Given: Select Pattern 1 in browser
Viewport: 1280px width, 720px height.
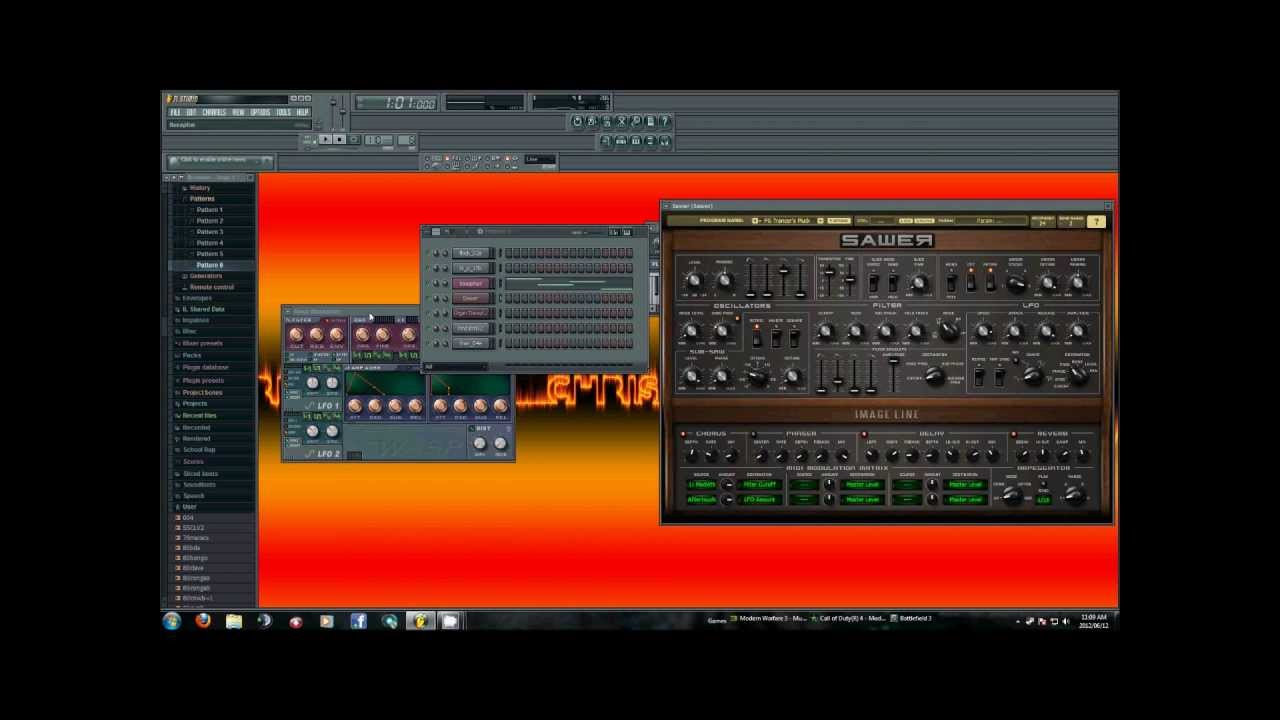Looking at the screenshot, I should [x=209, y=210].
